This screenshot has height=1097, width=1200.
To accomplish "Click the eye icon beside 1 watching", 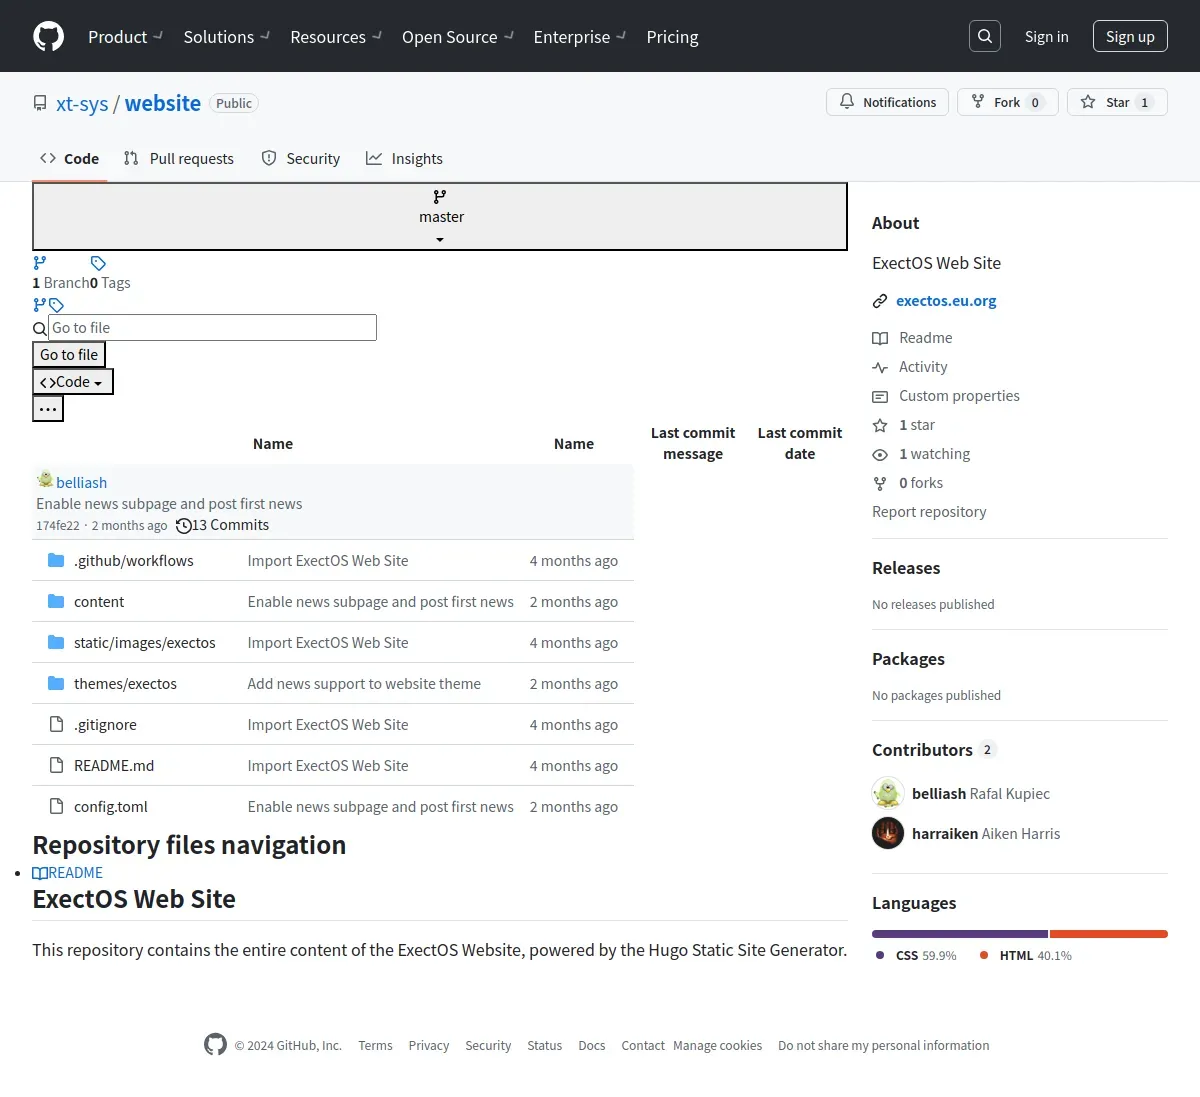I will coord(880,454).
